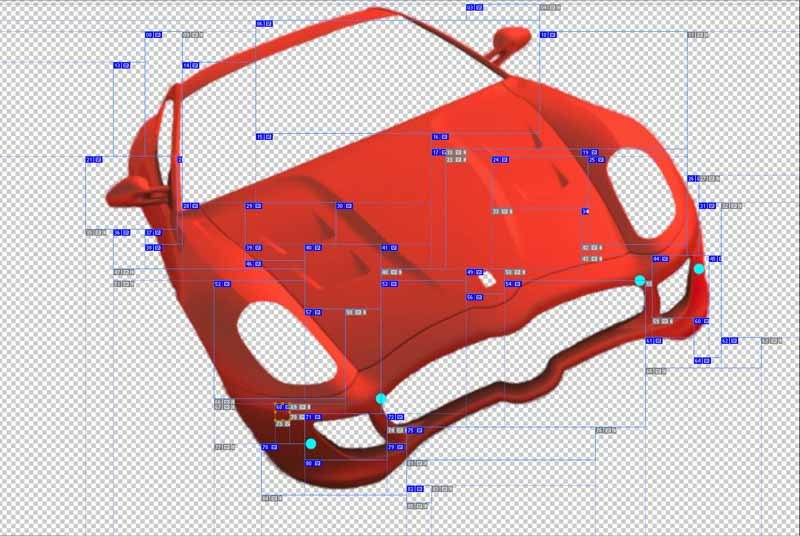Select the slice 15 badge on the hood
The height and width of the screenshot is (536, 800).
tap(260, 136)
